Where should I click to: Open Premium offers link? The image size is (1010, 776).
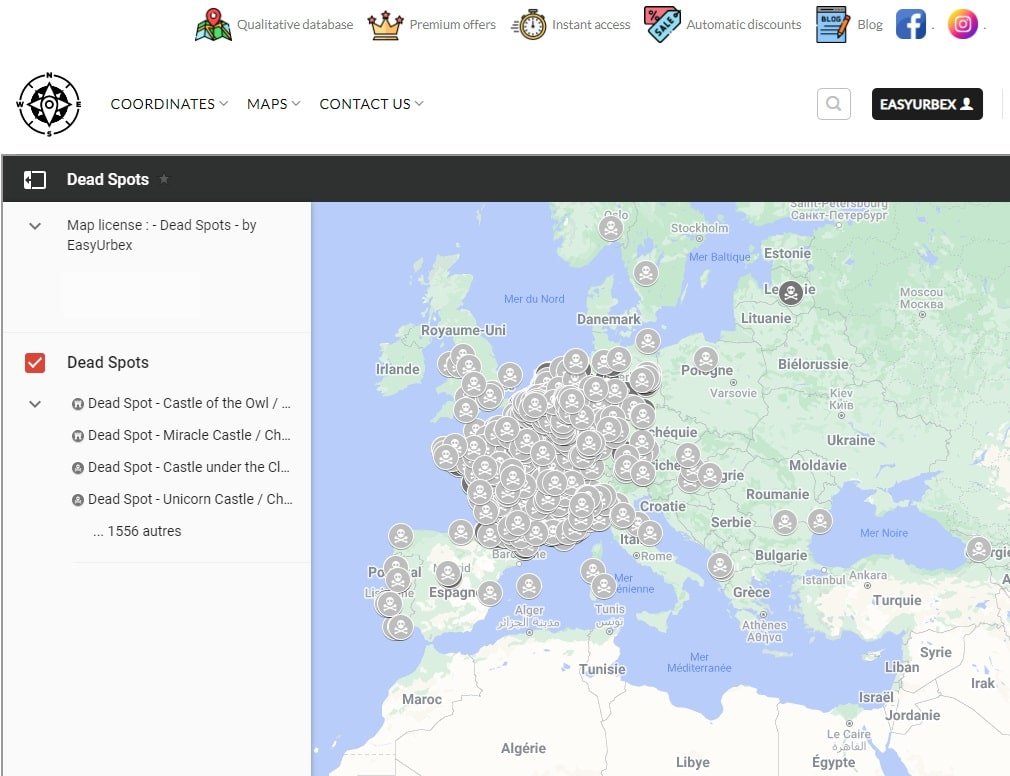(452, 24)
